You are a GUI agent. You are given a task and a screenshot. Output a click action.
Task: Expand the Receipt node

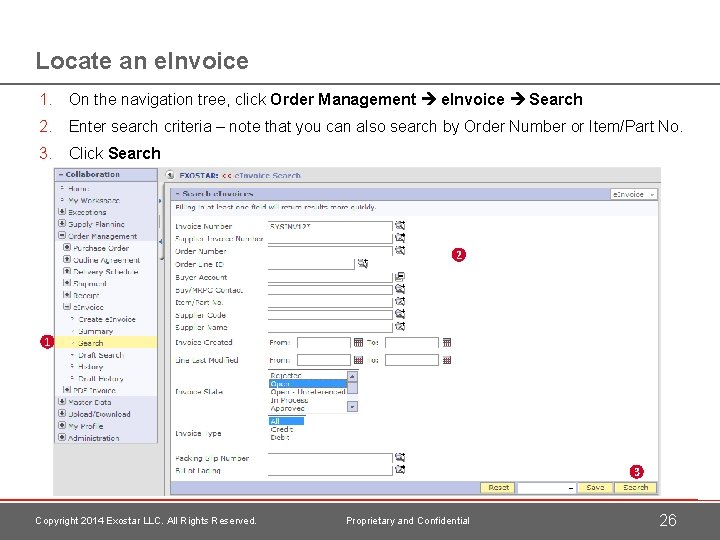(x=67, y=295)
